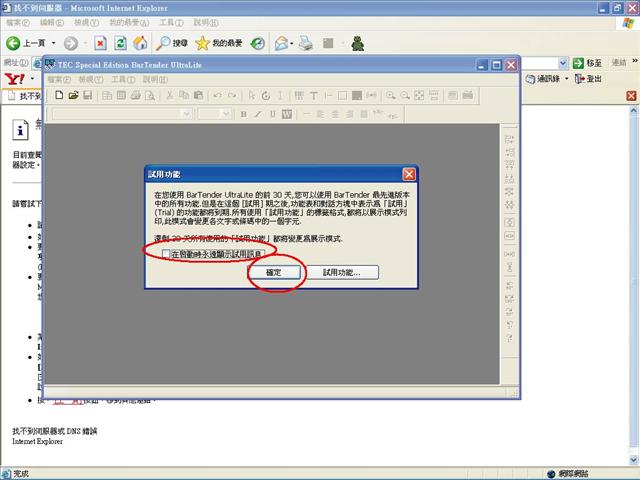Open the font size dropdown in BarTender
The width and height of the screenshot is (640, 480).
tap(226, 114)
